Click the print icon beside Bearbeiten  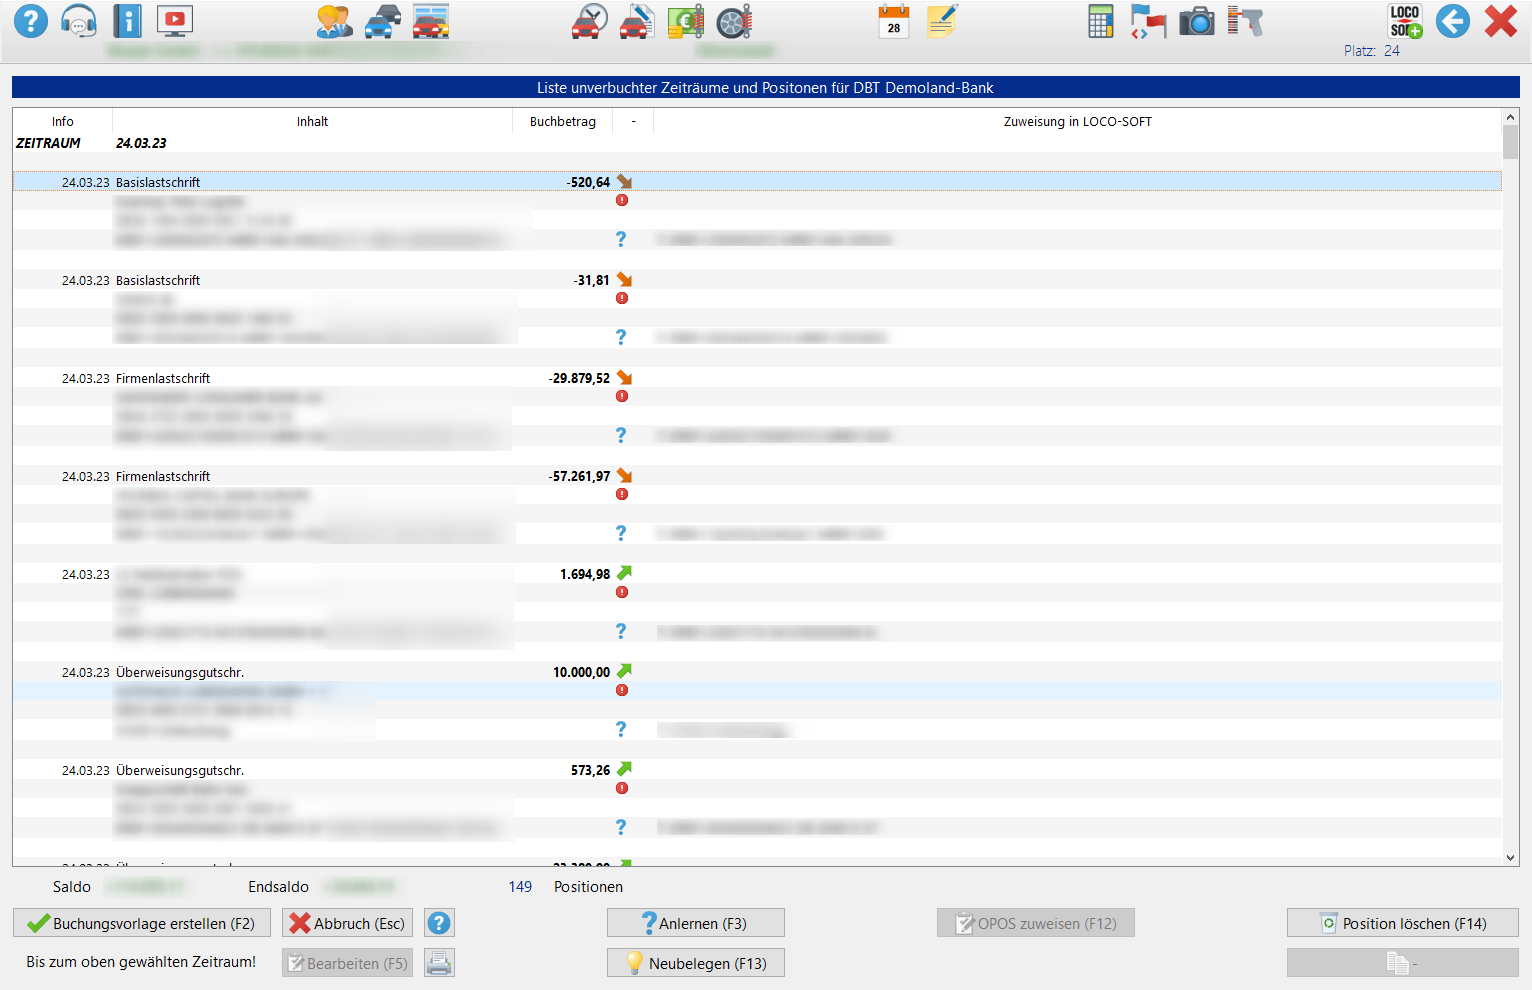(x=439, y=963)
